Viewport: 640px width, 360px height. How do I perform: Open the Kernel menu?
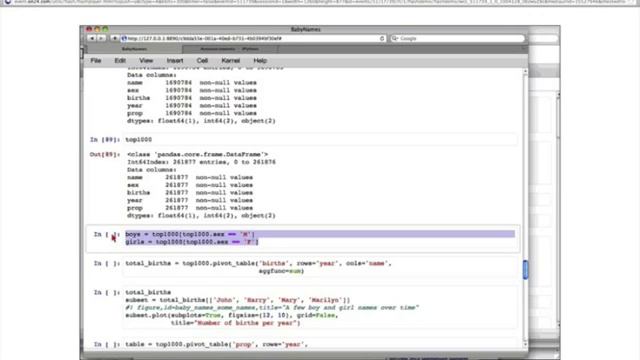click(231, 60)
